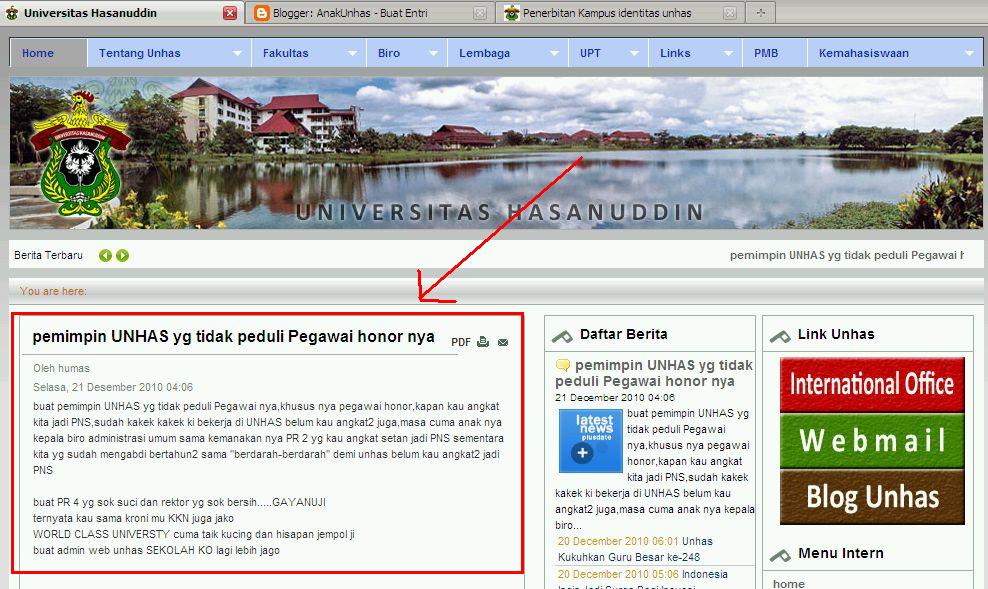Open the Webmail banner link
The height and width of the screenshot is (589, 988).
point(872,440)
